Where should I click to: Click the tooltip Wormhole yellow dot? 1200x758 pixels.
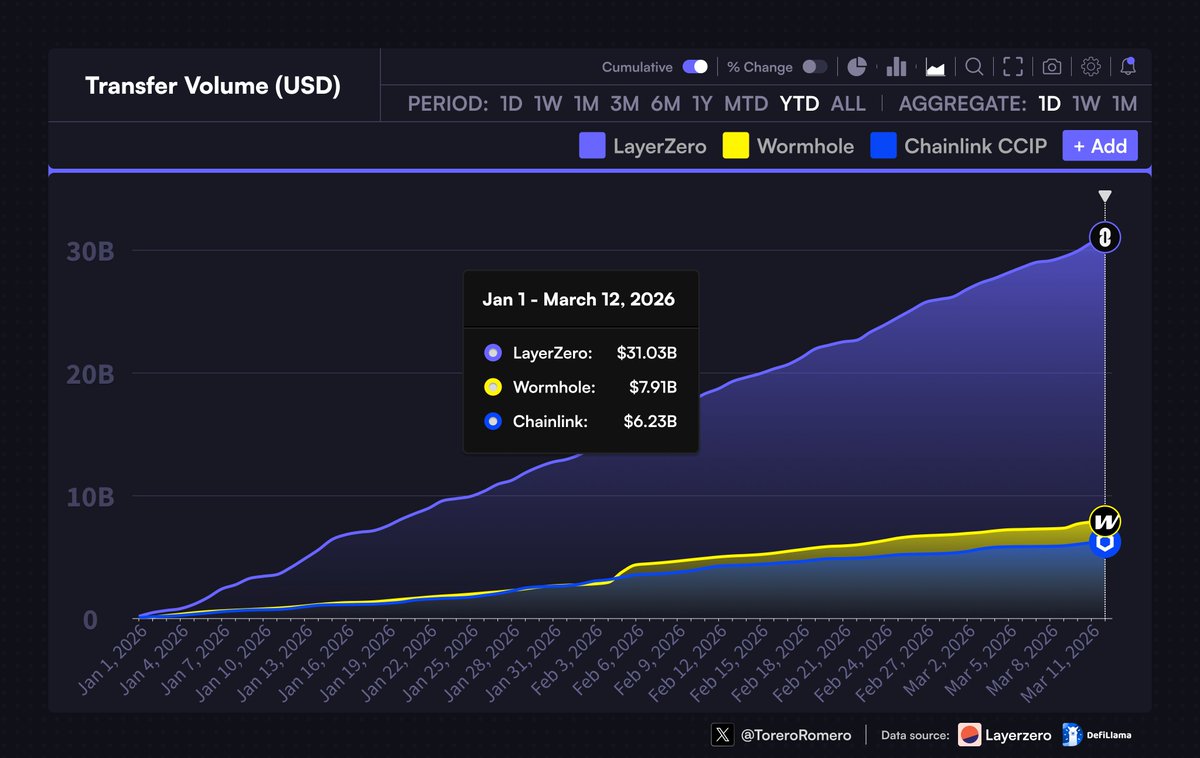(492, 387)
